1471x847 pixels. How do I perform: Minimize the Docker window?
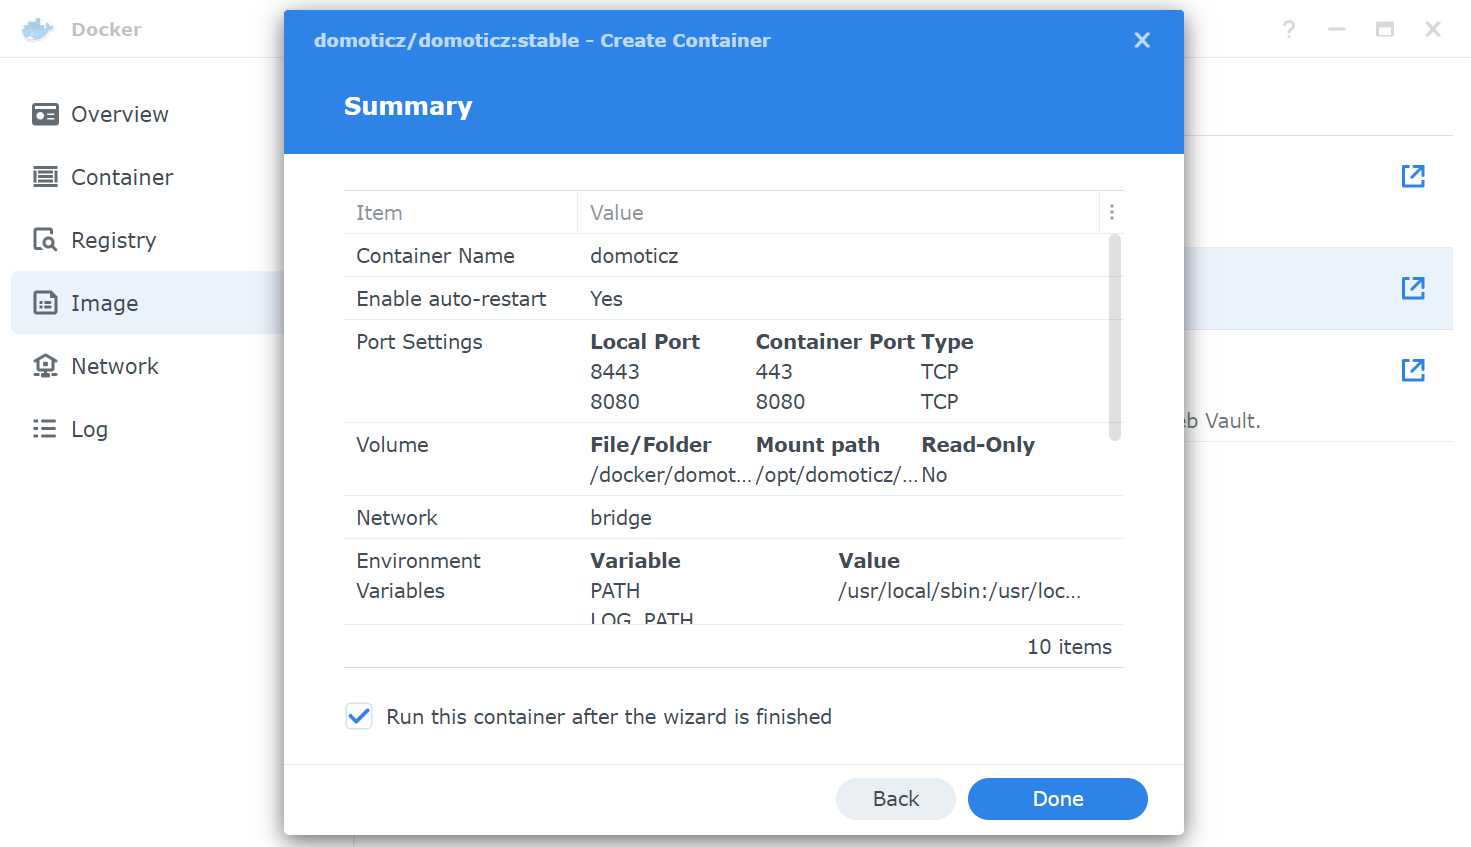(1337, 29)
